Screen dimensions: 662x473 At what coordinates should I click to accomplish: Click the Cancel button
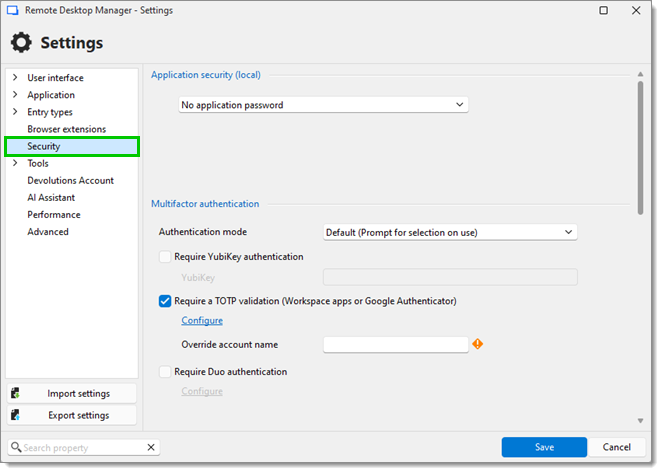click(616, 447)
